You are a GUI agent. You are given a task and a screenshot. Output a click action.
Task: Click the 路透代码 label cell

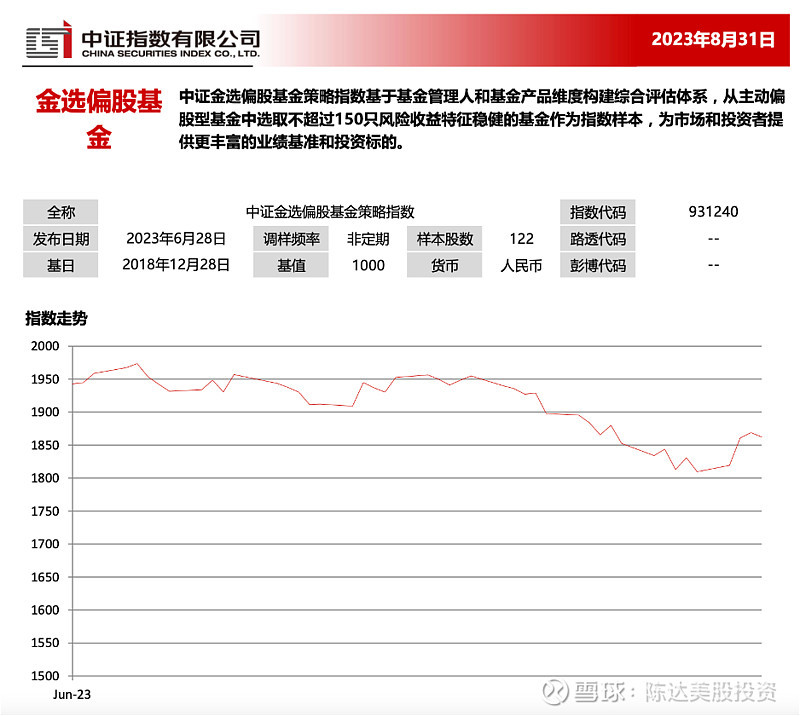[x=597, y=239]
